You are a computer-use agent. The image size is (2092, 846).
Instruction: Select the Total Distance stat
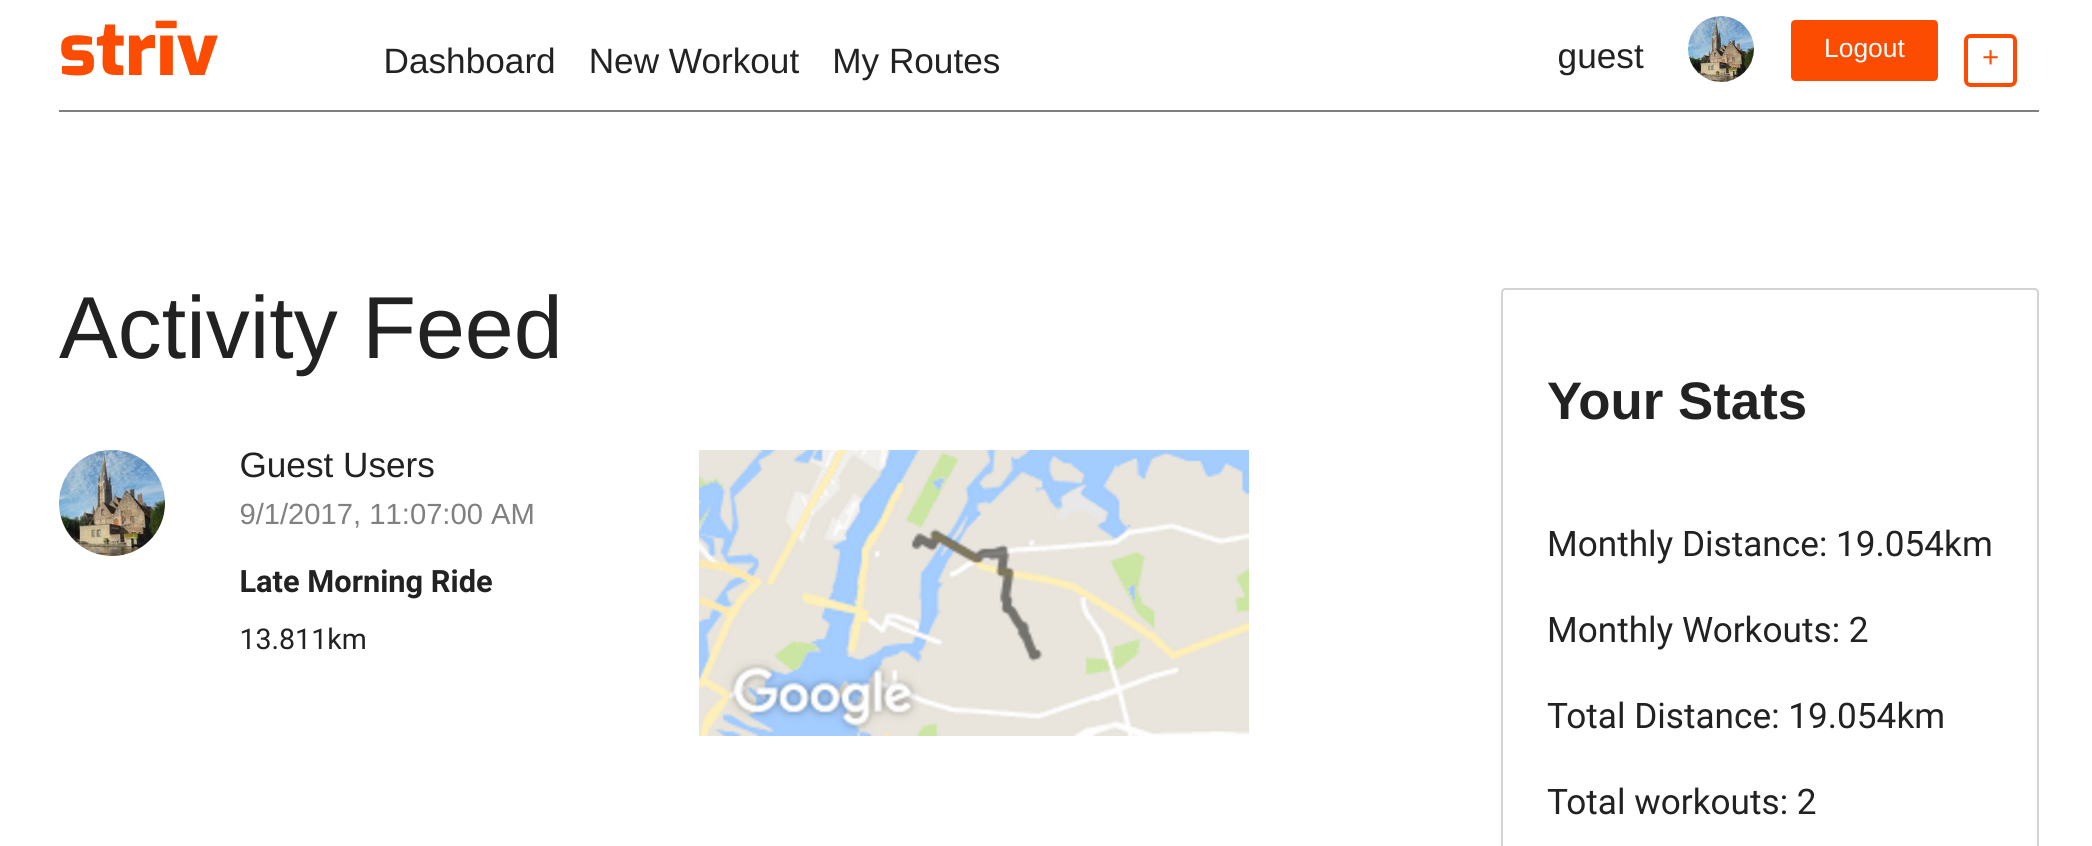pyautogui.click(x=1746, y=716)
